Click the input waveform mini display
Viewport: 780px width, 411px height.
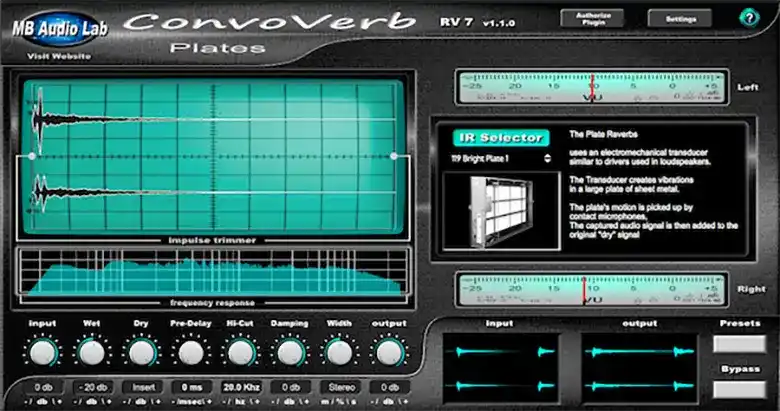(501, 368)
